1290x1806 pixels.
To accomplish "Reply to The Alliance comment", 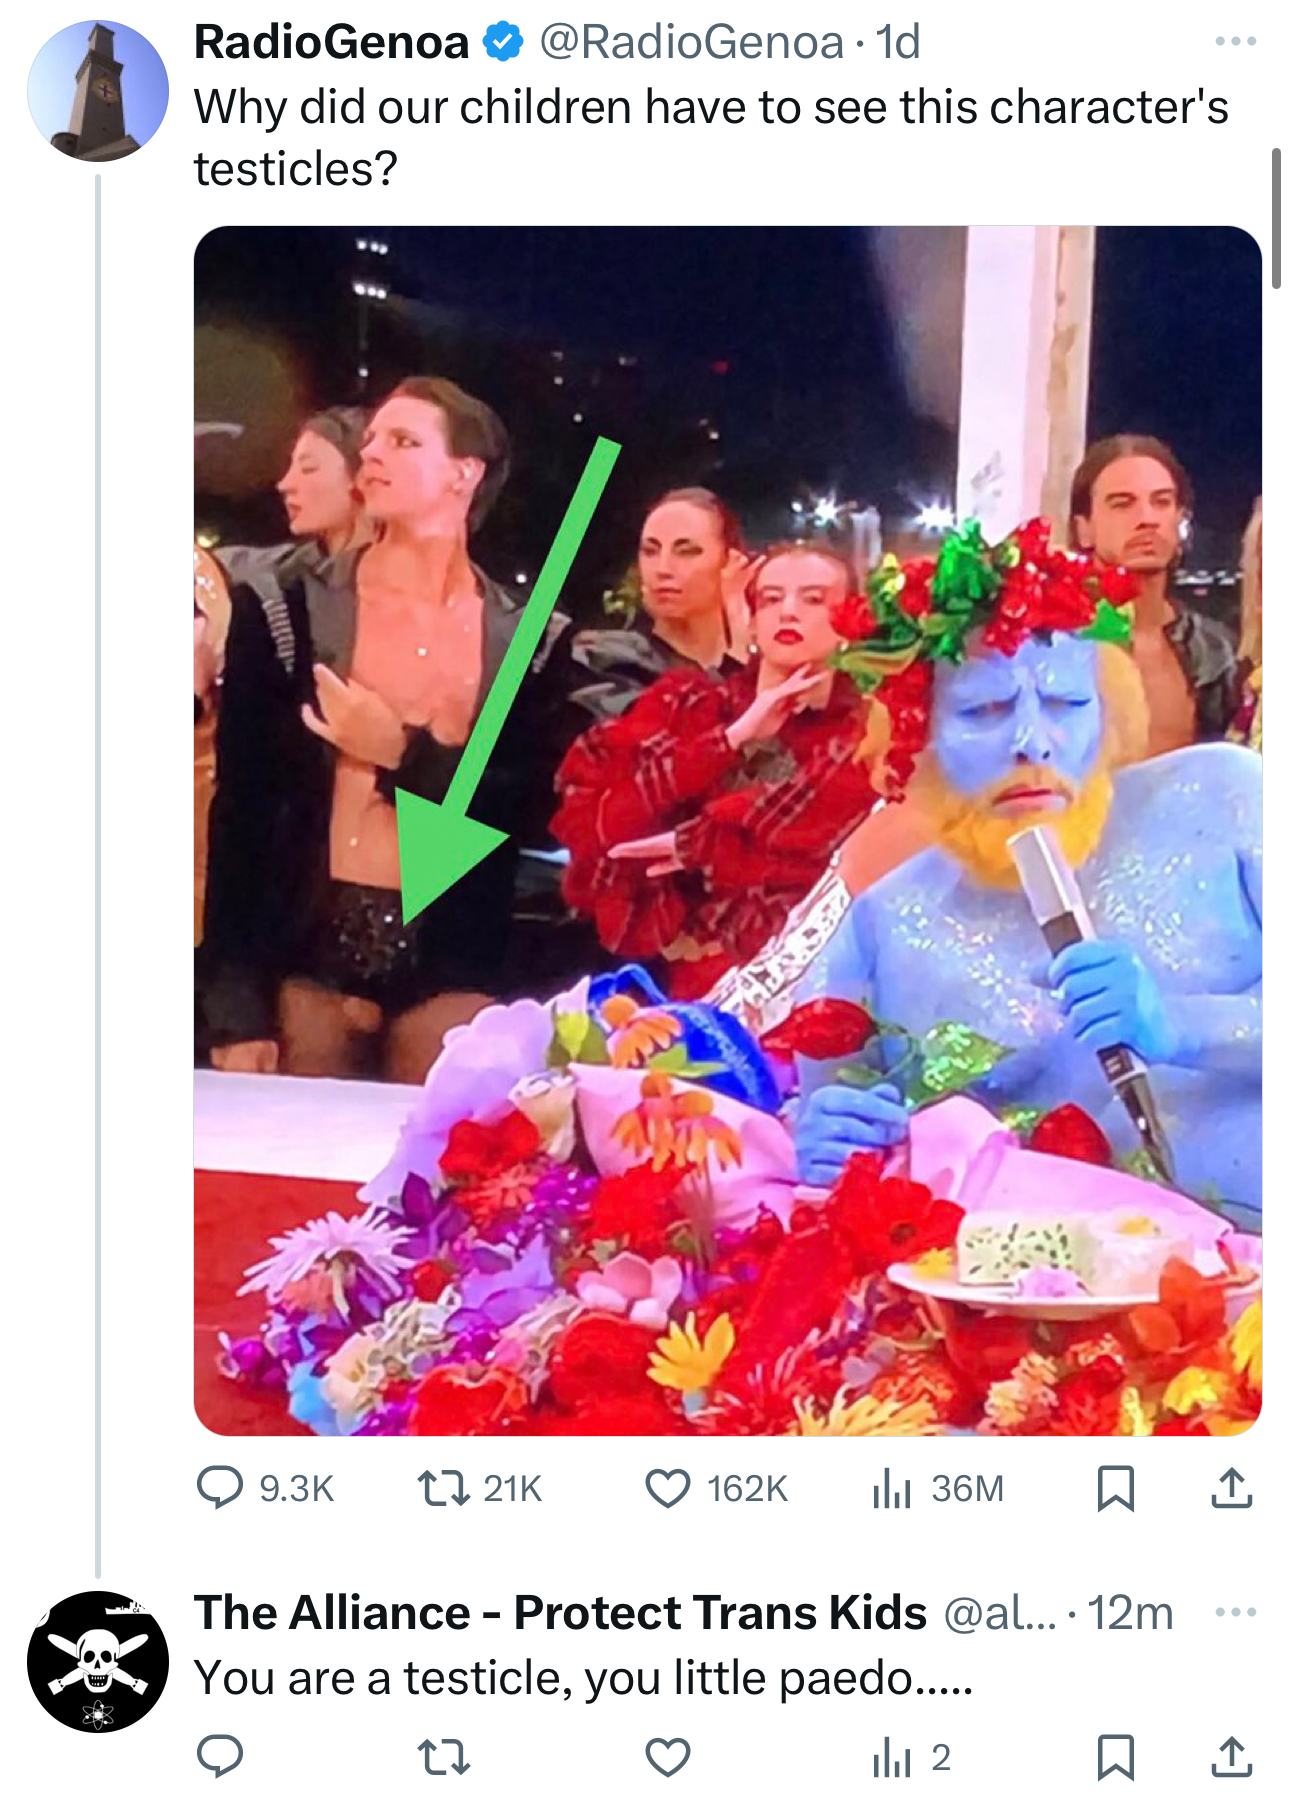I will point(220,1757).
